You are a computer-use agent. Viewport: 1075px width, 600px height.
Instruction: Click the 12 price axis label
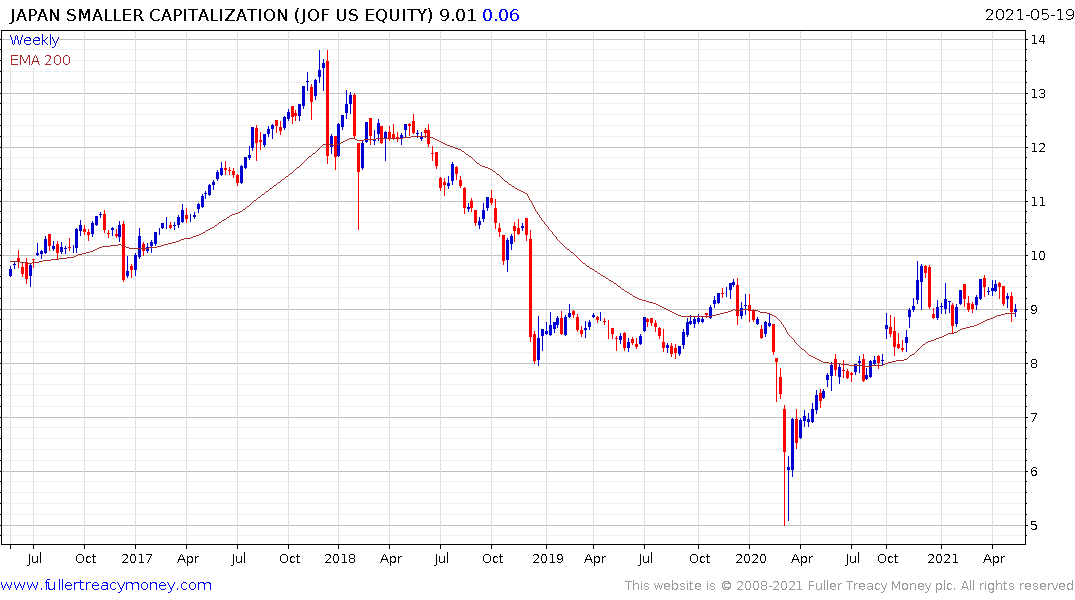pyautogui.click(x=1038, y=147)
